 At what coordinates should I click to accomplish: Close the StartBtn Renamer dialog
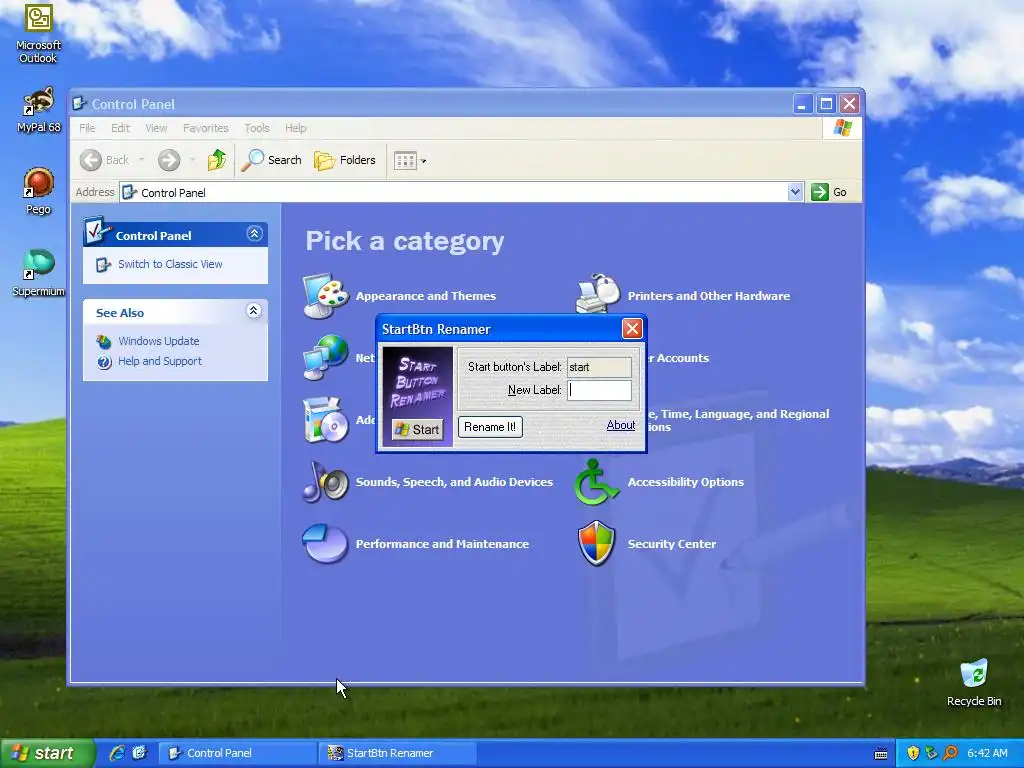632,328
